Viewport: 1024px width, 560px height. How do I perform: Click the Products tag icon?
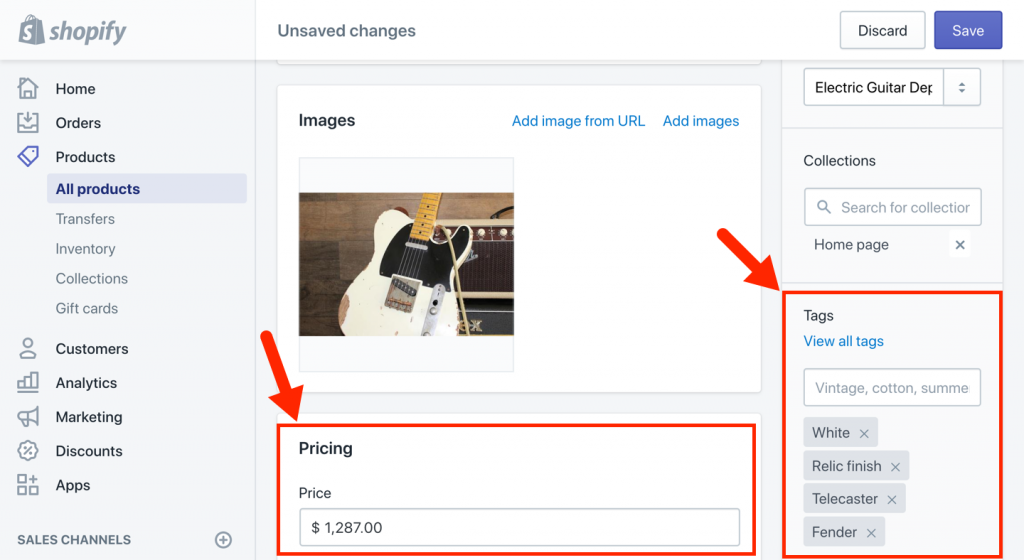tap(28, 157)
